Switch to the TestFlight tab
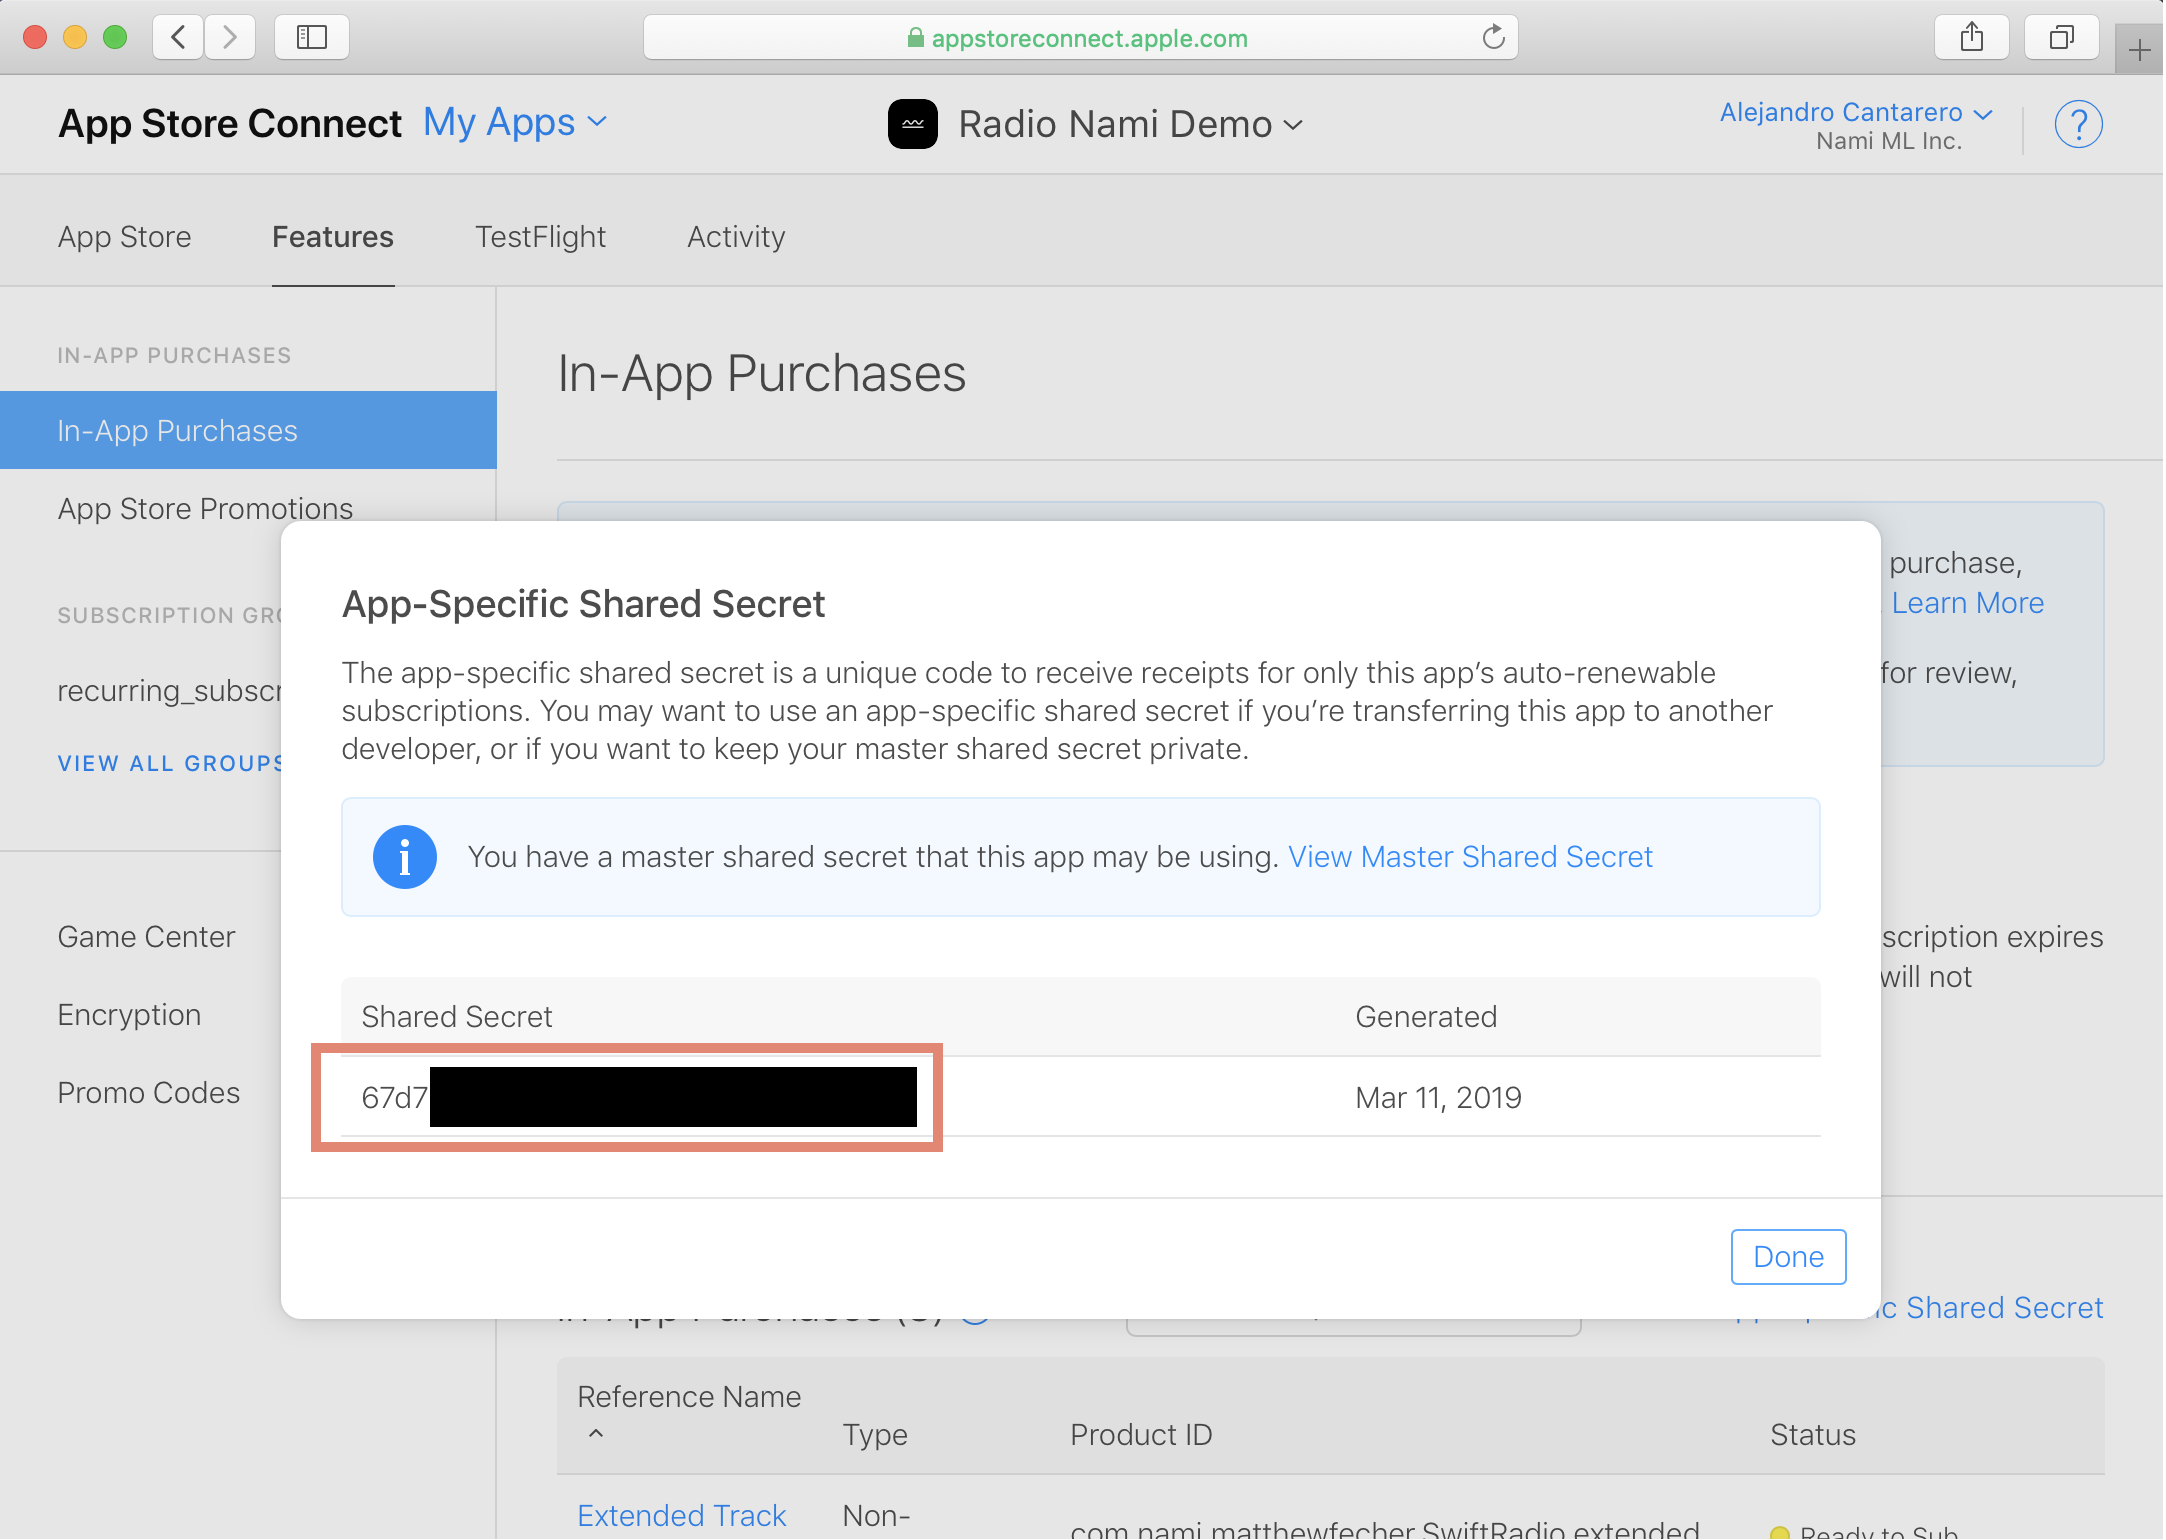Image resolution: width=2166 pixels, height=1540 pixels. click(540, 237)
